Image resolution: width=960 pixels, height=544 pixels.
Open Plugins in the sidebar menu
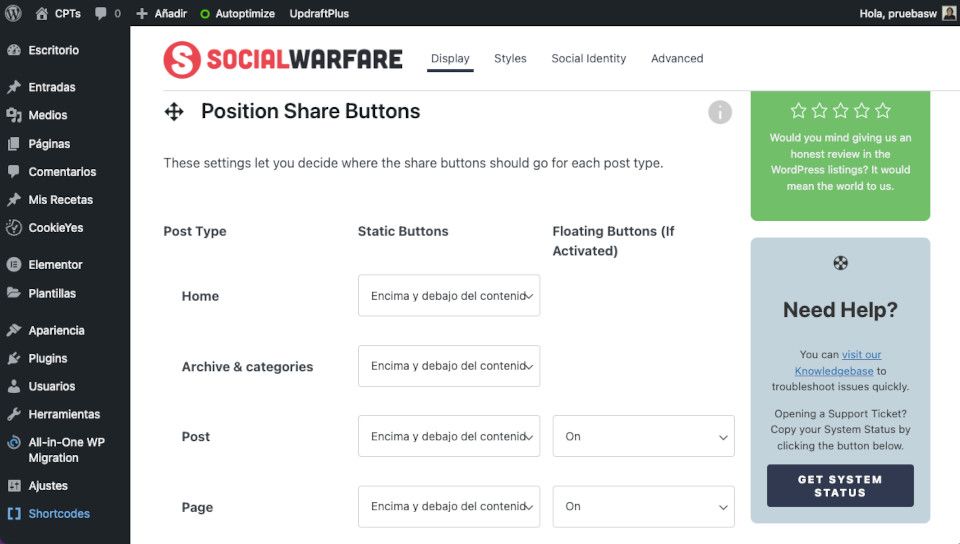click(47, 358)
